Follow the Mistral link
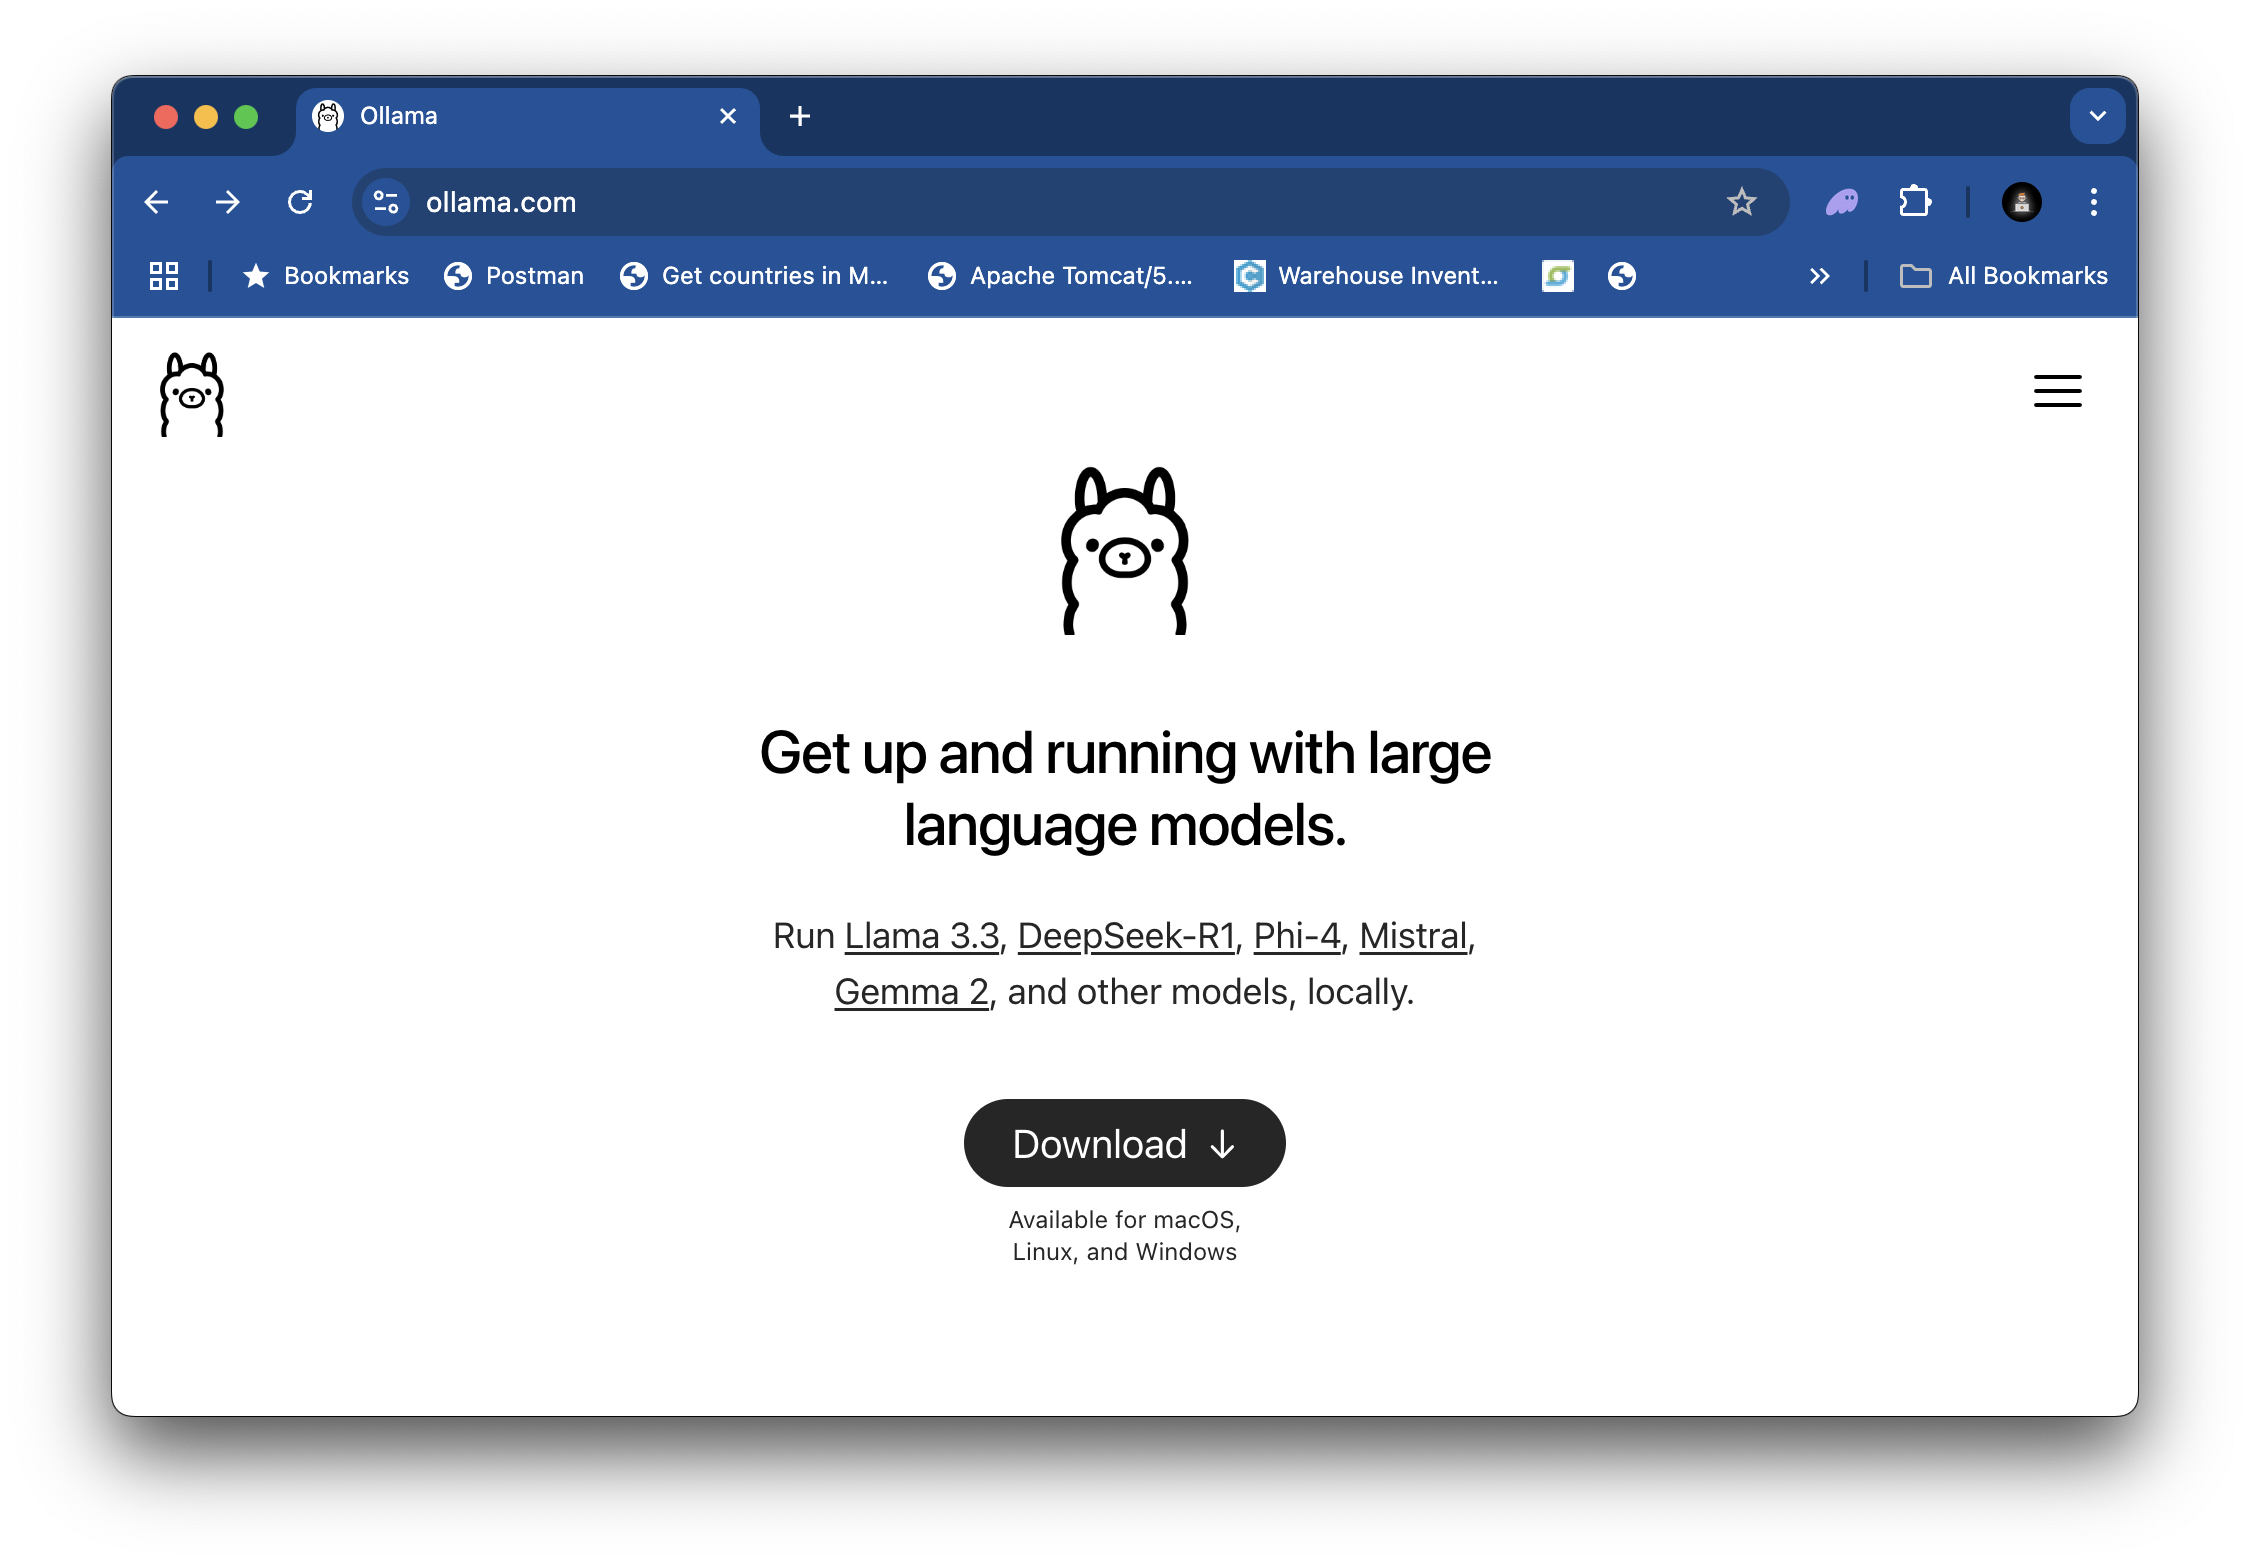This screenshot has height=1564, width=2250. 1413,937
